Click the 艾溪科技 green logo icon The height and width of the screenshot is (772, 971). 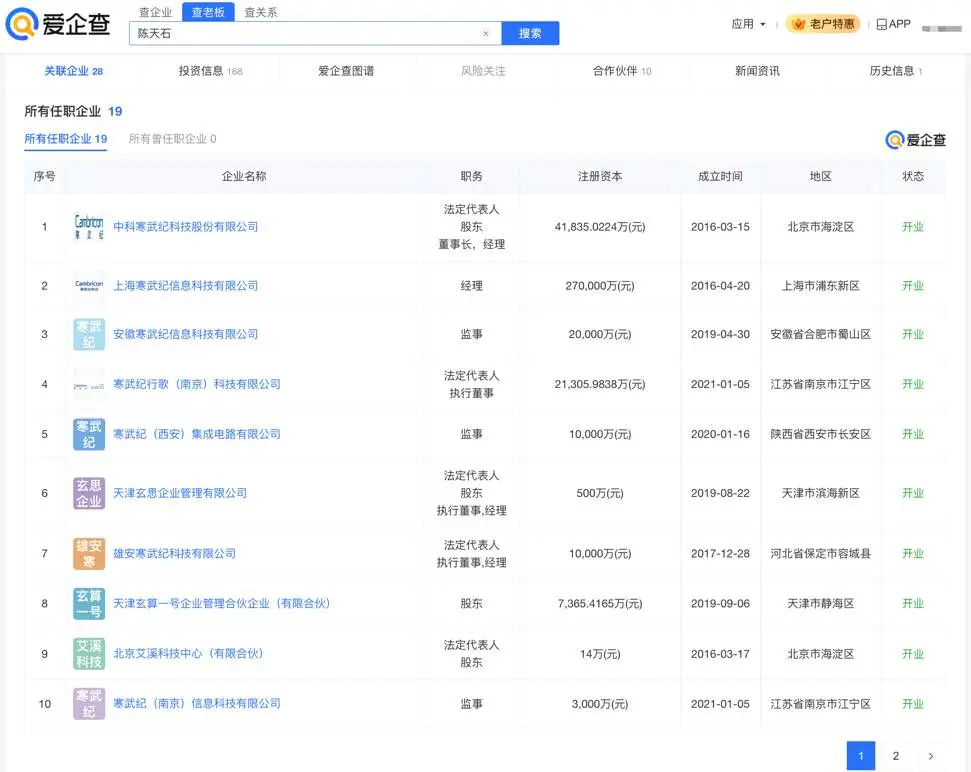89,653
